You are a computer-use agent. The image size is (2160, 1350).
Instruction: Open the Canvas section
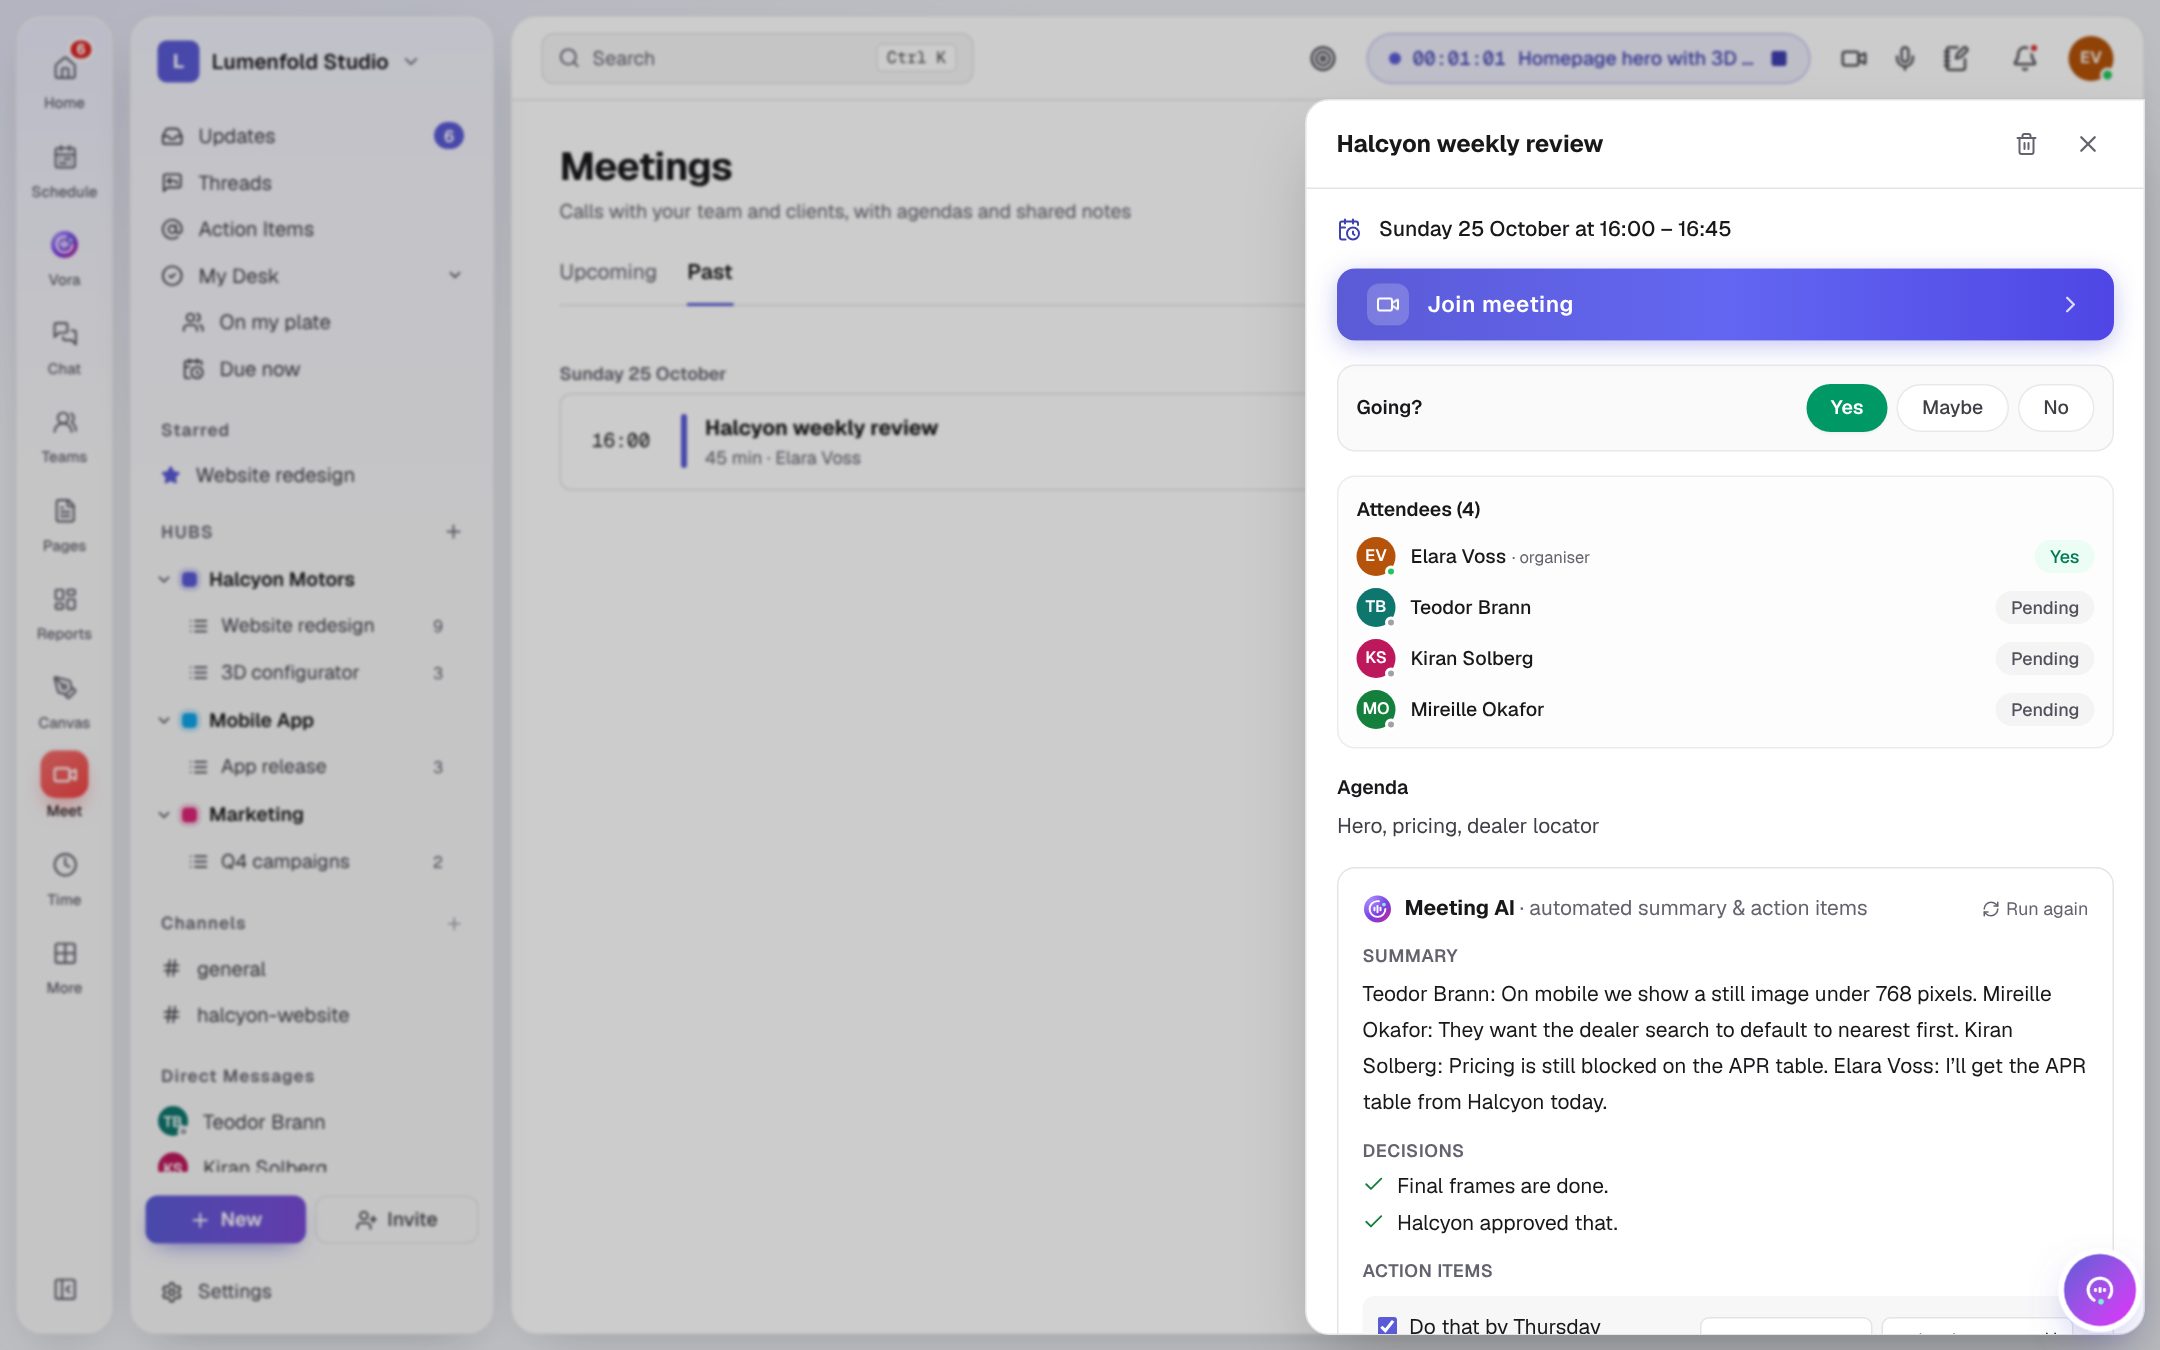pos(64,700)
